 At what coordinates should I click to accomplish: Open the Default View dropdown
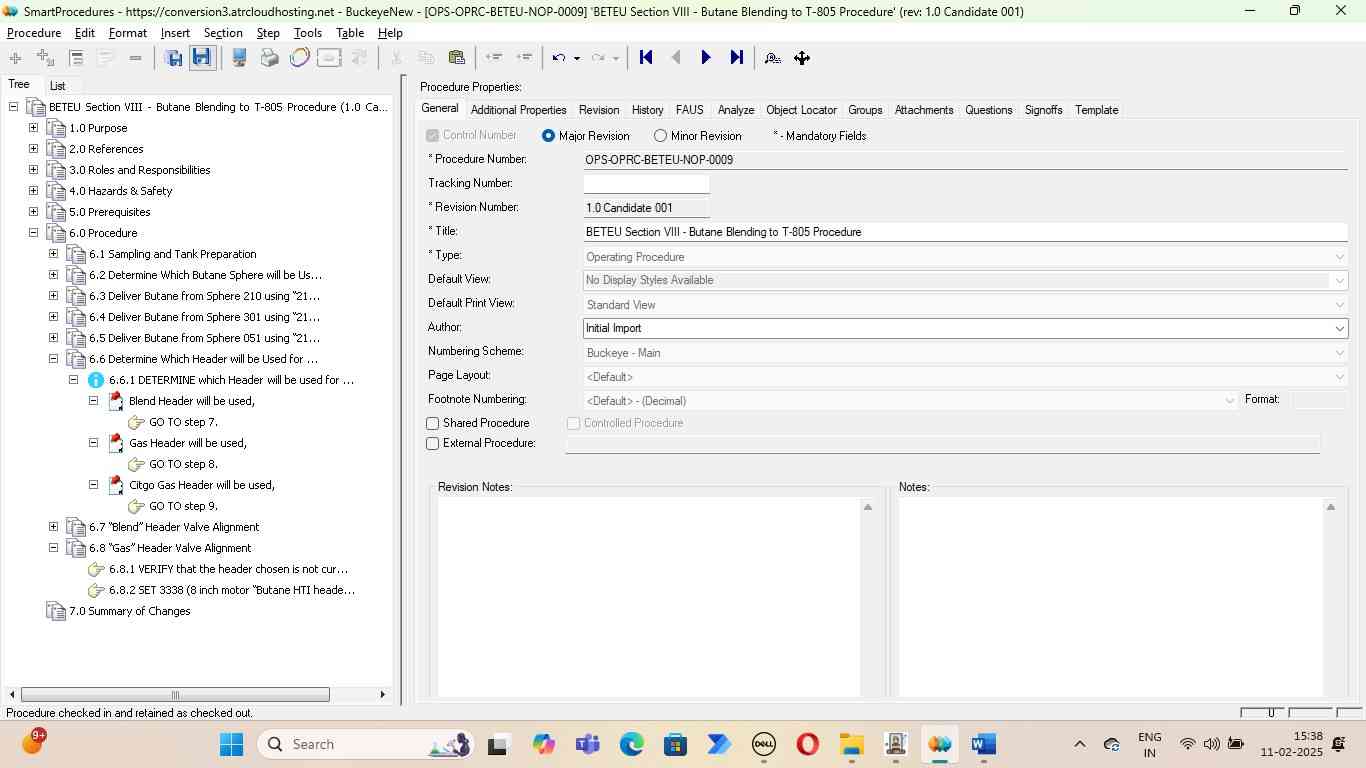(x=1339, y=280)
